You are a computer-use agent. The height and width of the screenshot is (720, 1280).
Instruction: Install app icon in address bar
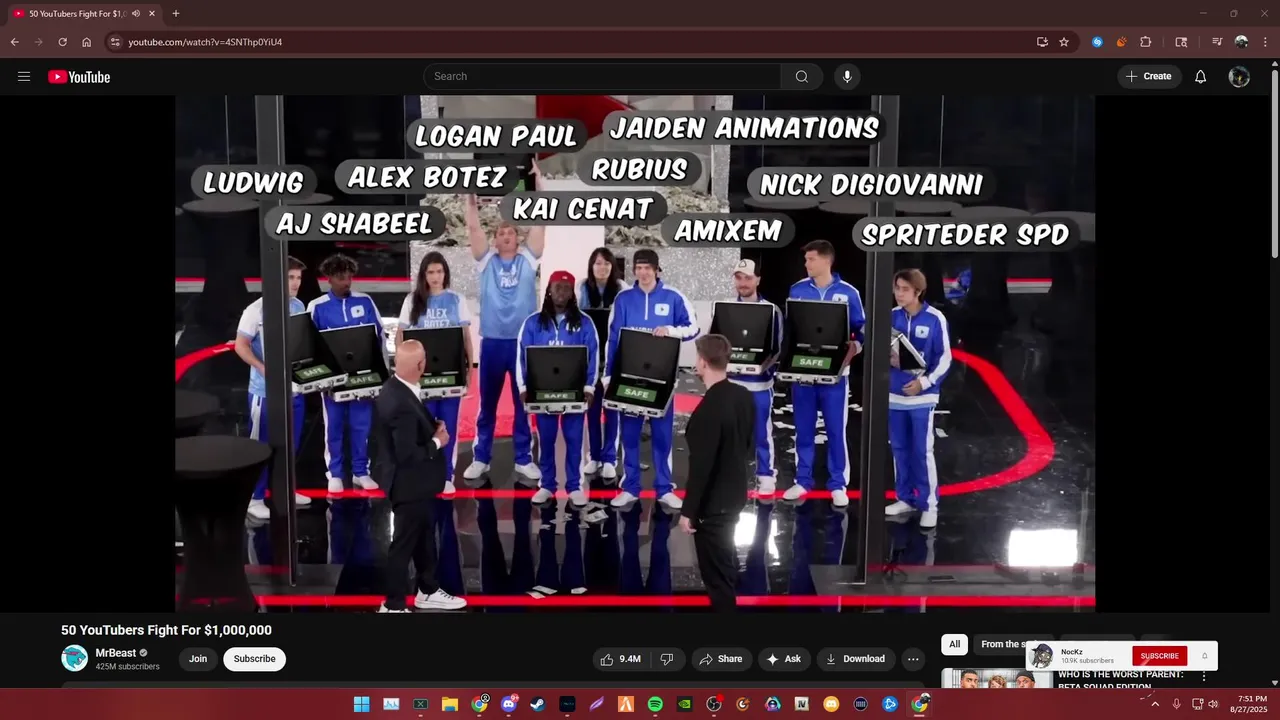click(1042, 42)
